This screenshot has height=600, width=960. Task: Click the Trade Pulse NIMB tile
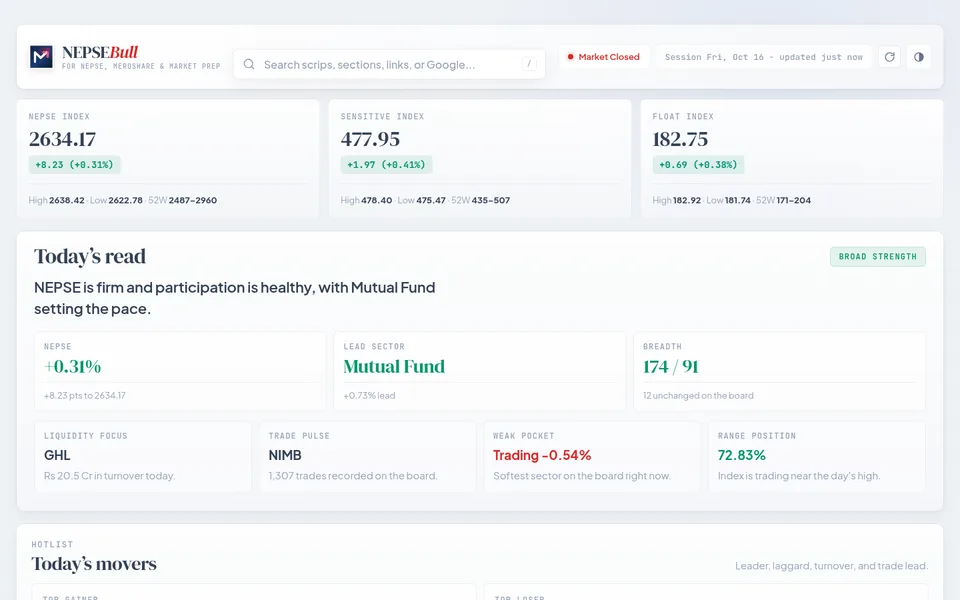pyautogui.click(x=368, y=457)
